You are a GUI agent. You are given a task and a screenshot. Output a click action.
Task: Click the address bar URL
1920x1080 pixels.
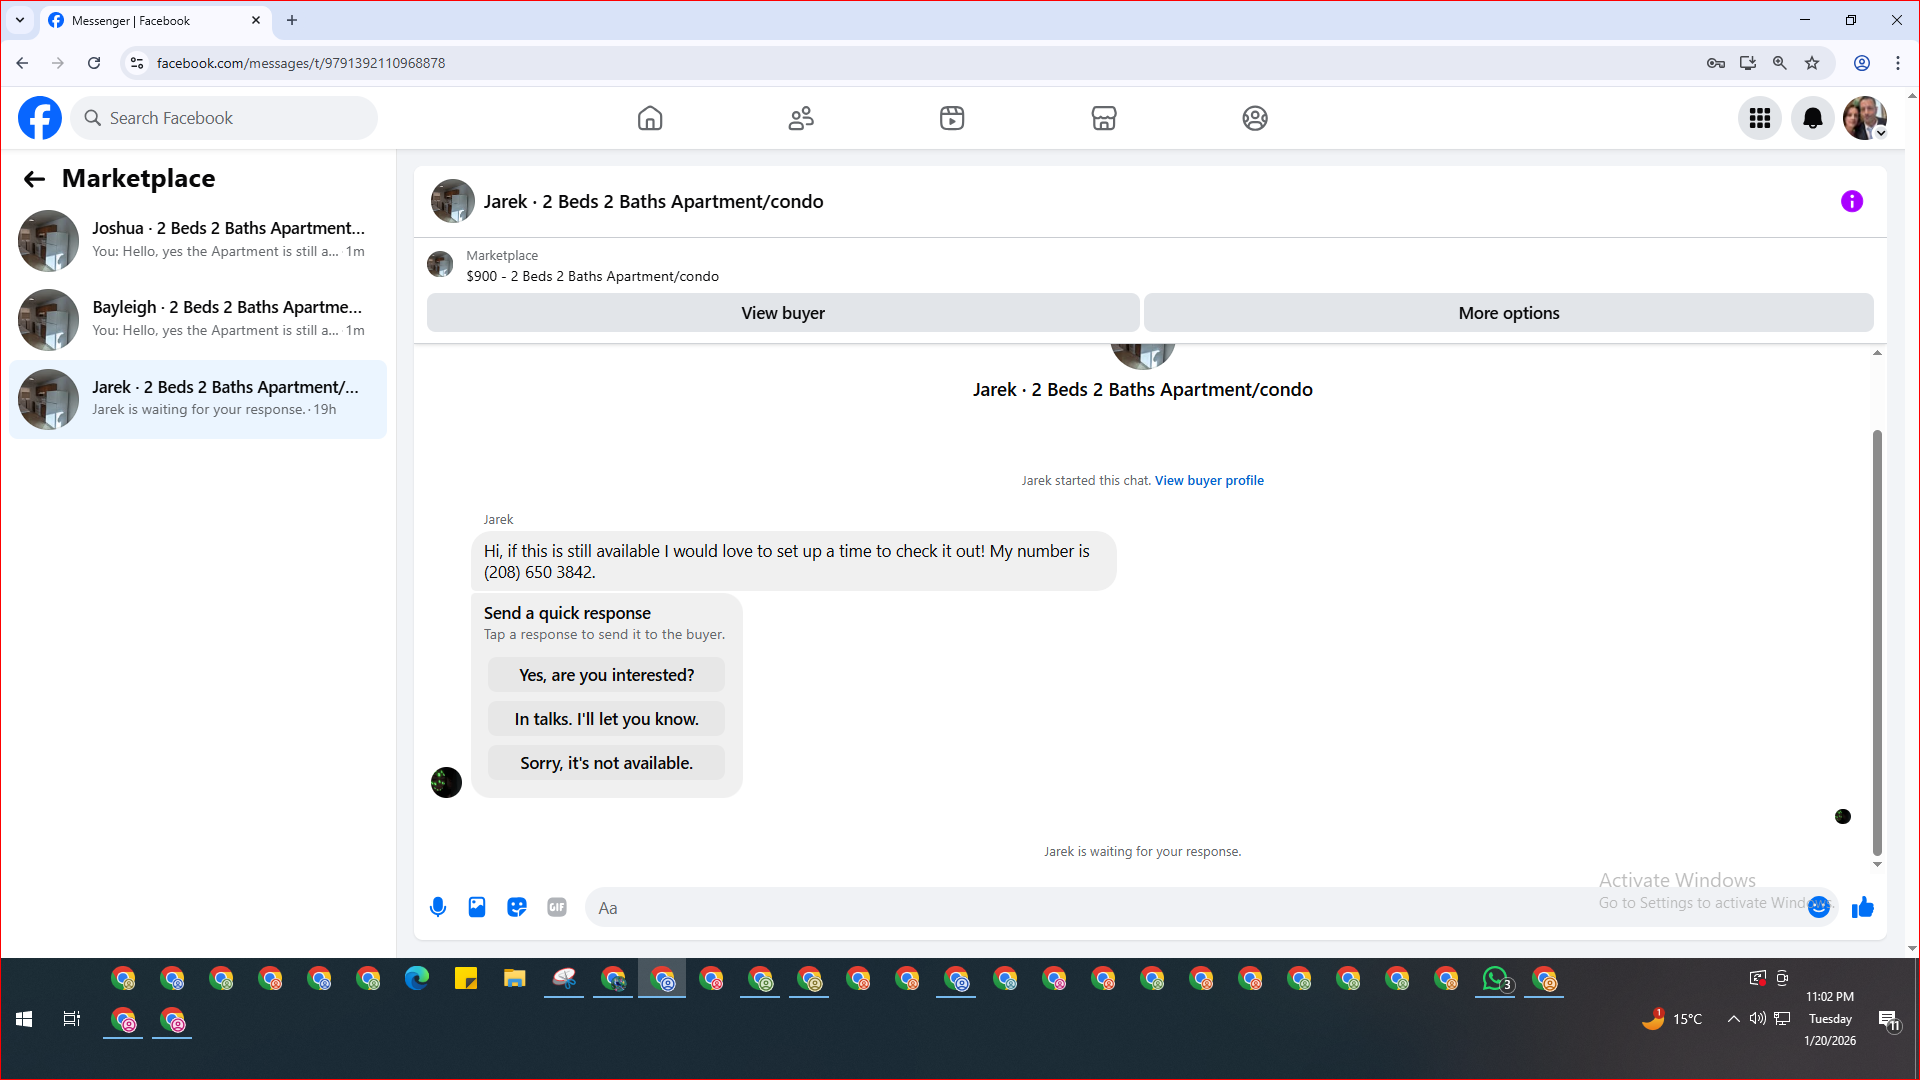point(301,63)
